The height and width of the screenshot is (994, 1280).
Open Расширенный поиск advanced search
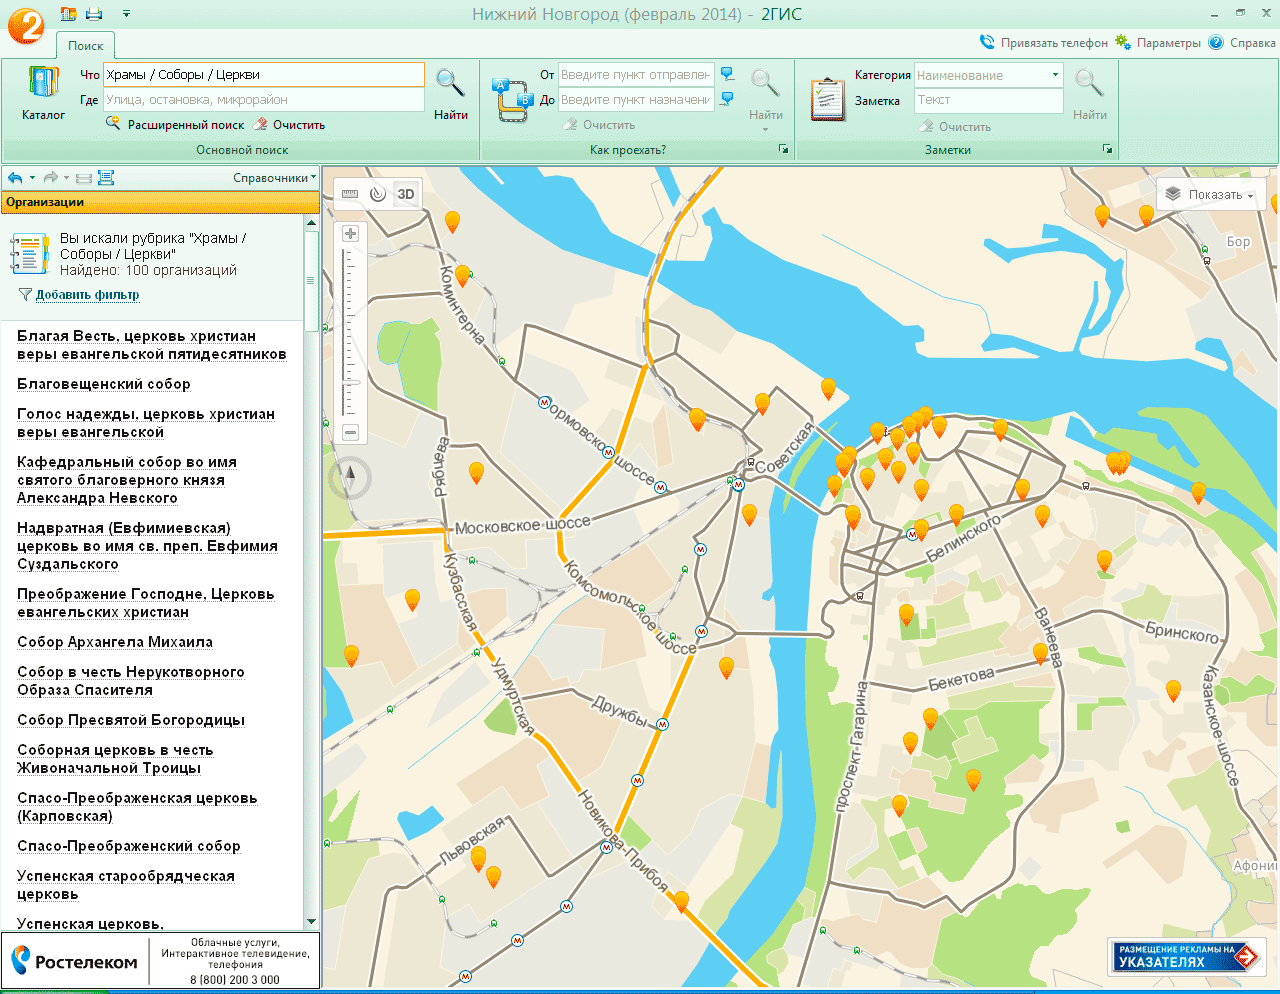coord(175,125)
